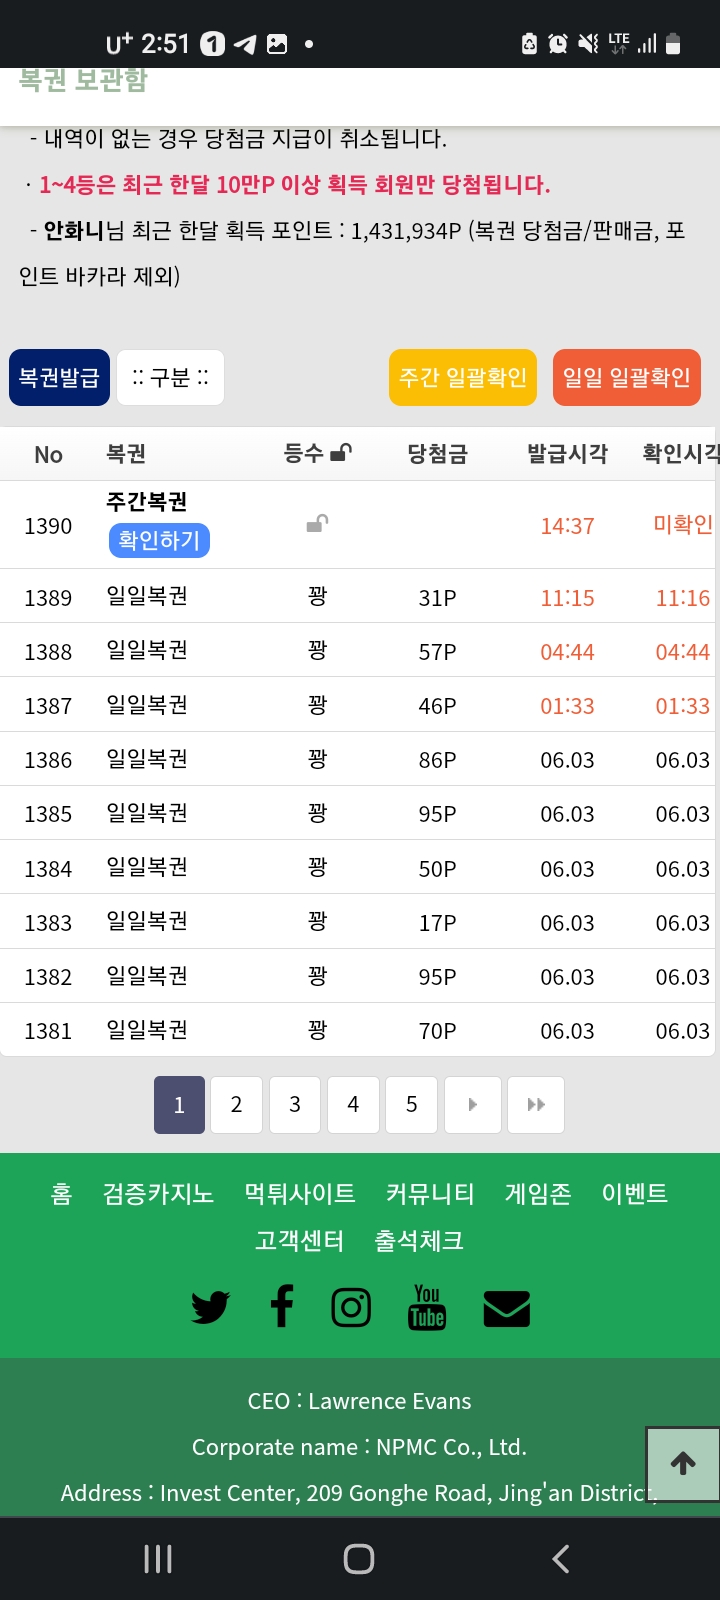Screen dimensions: 720x1600
Task: Select 70P prize in row 1381
Action: pyautogui.click(x=437, y=1031)
